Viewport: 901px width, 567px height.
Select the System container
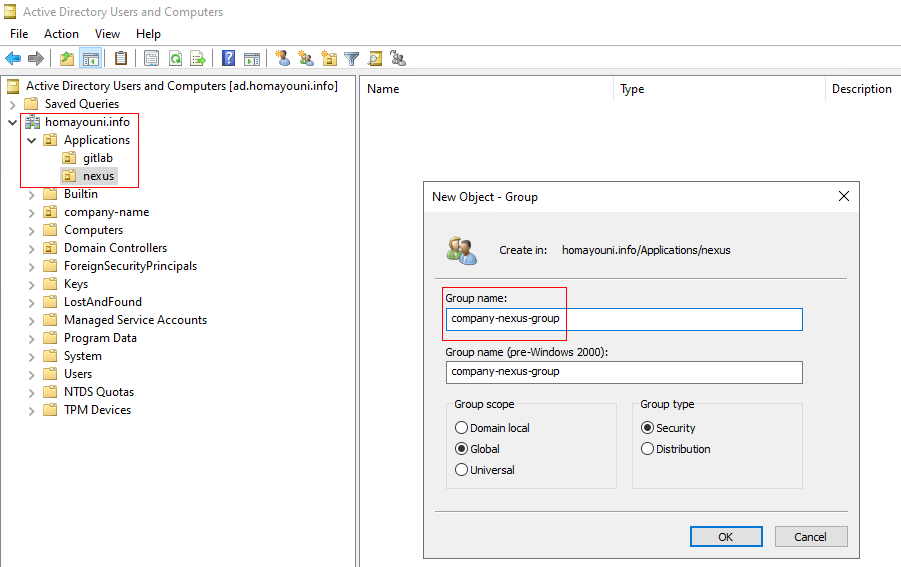click(83, 356)
